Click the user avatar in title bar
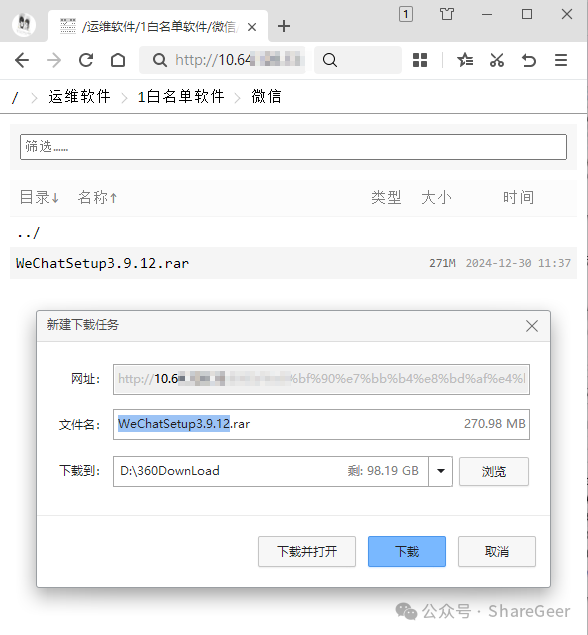 point(24,24)
